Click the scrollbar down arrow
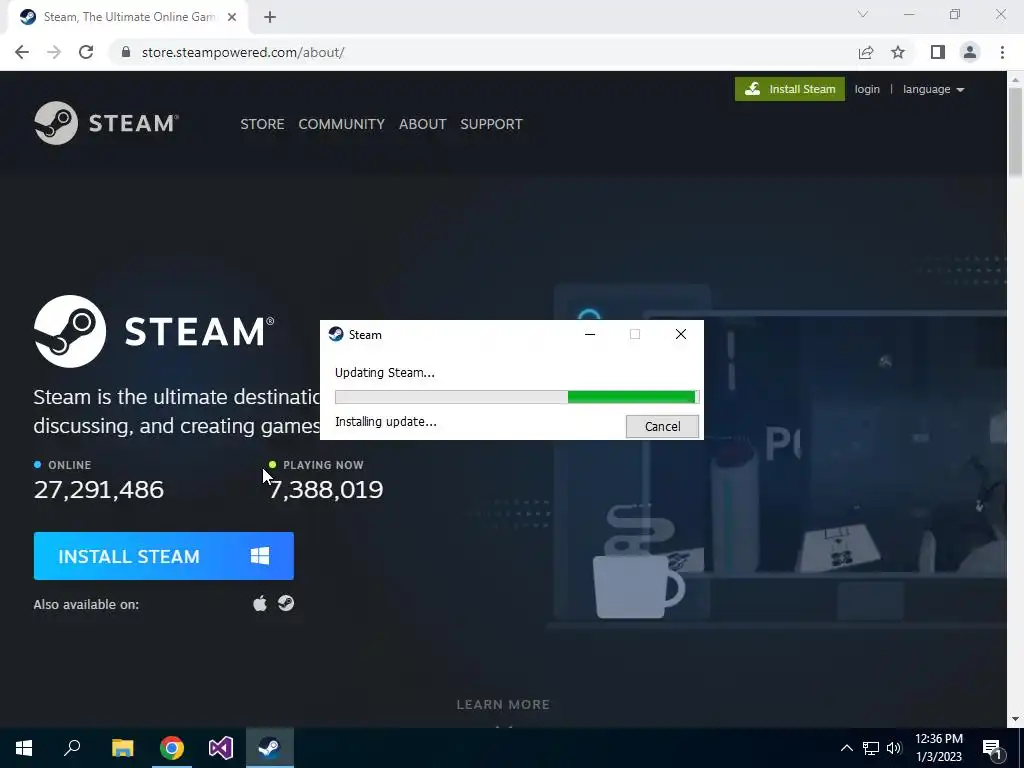The image size is (1024, 768). [x=1015, y=719]
